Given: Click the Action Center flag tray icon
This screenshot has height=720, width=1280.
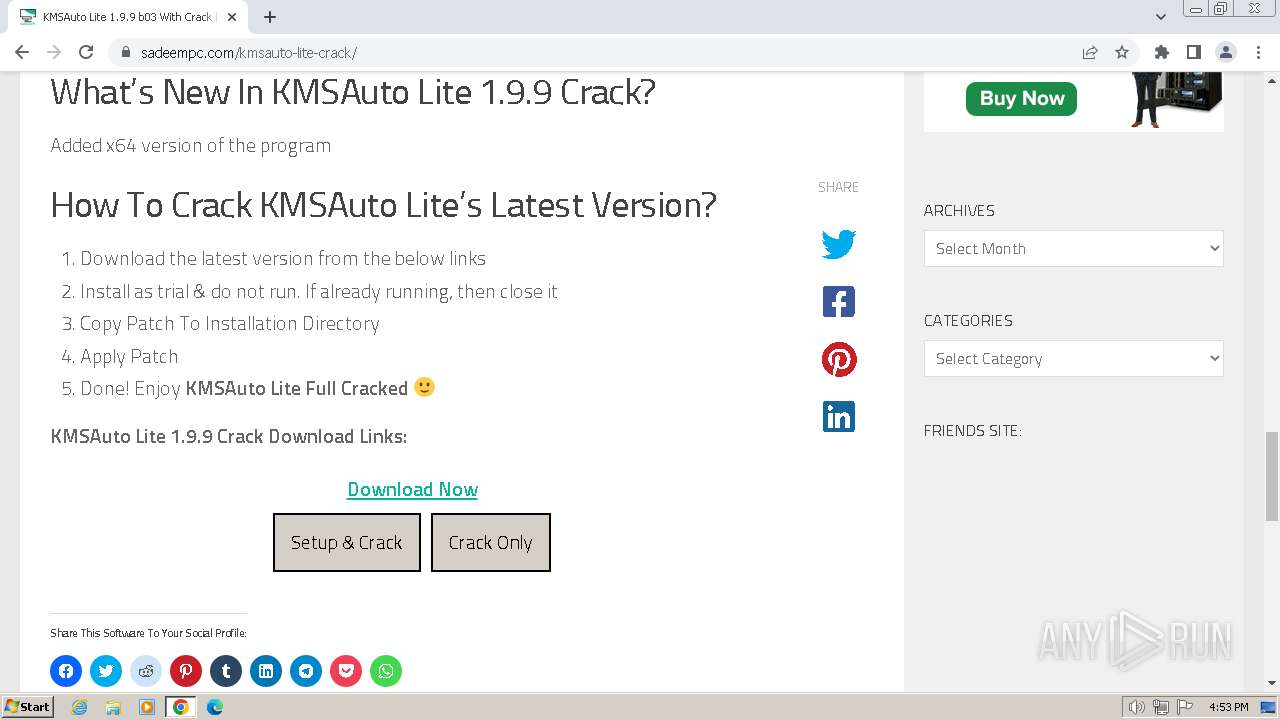Looking at the screenshot, I should [x=1184, y=707].
